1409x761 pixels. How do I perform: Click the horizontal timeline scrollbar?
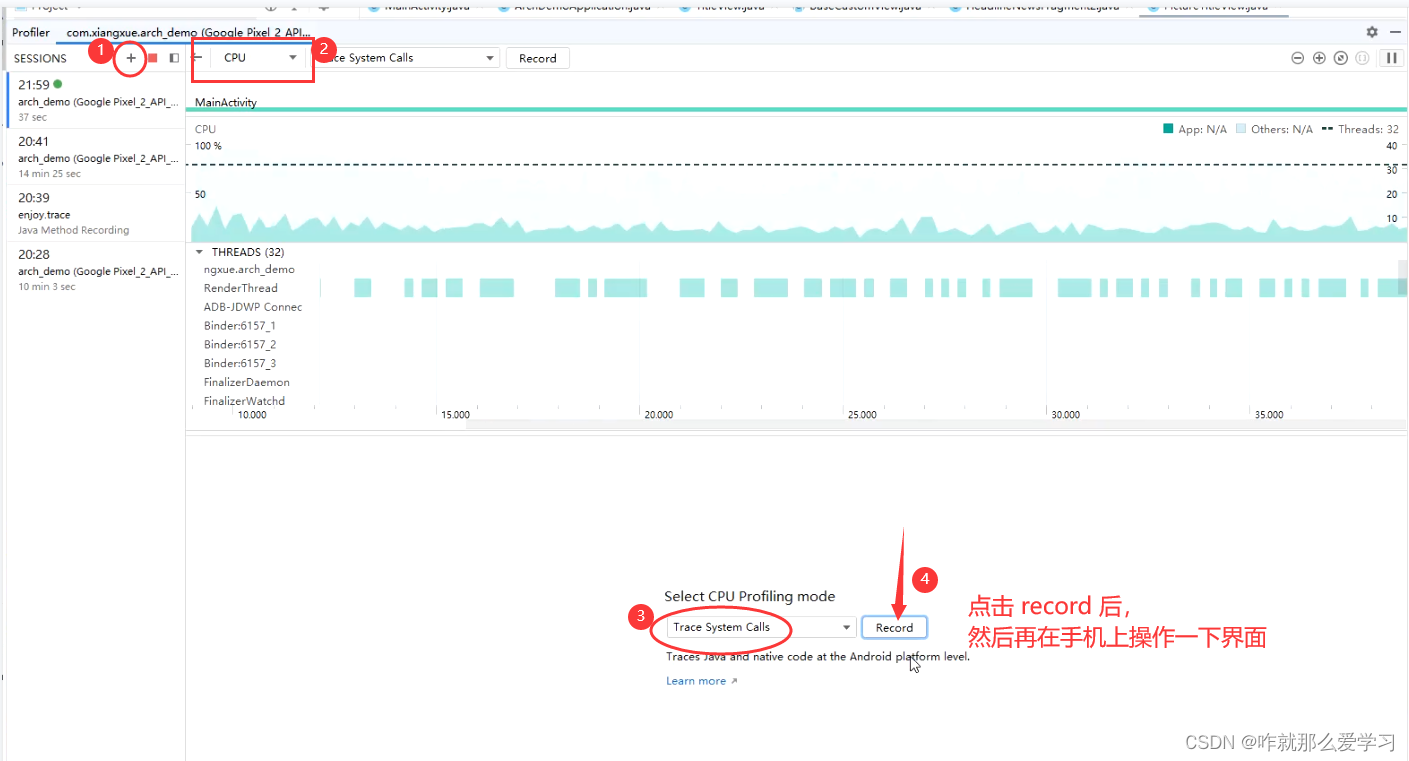click(936, 425)
